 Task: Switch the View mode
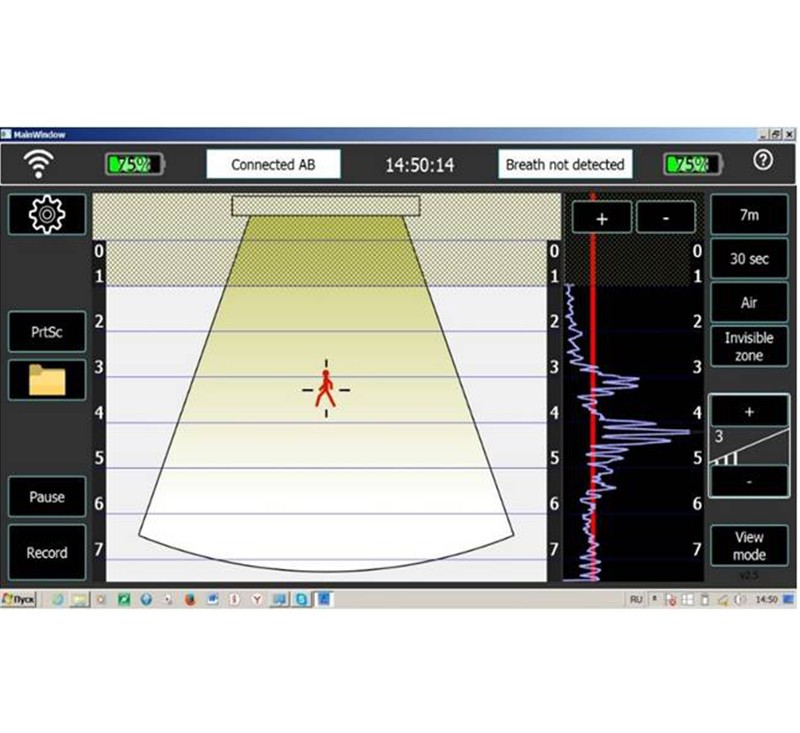pos(748,546)
